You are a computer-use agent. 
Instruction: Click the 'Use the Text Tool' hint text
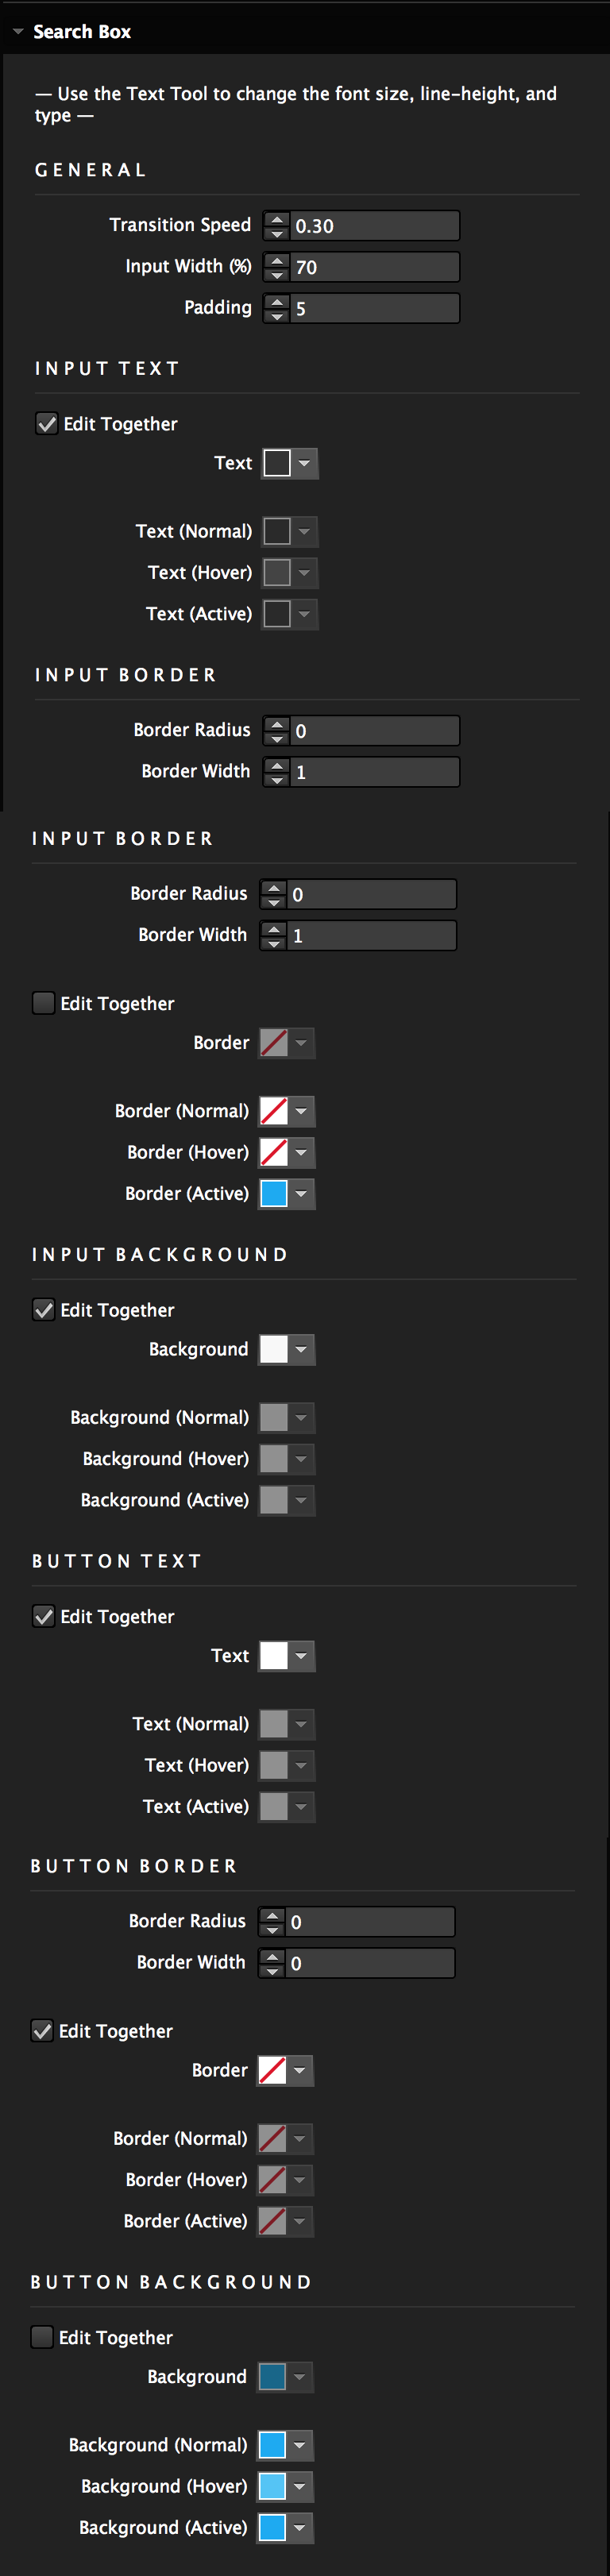tap(296, 104)
